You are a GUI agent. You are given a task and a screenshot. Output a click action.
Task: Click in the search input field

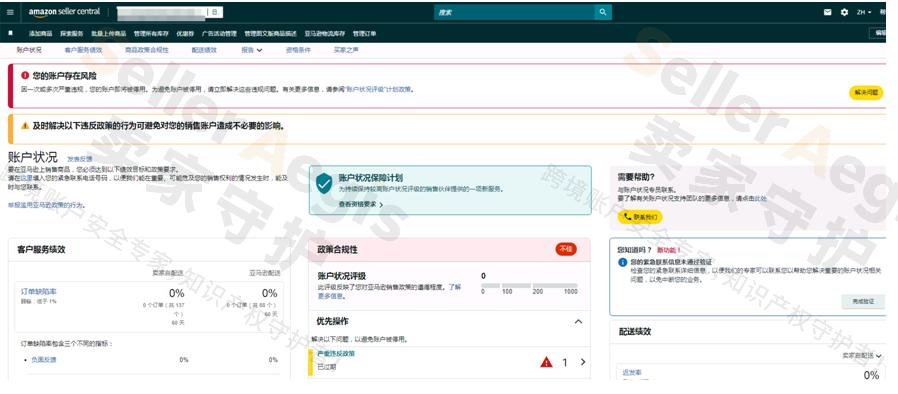pyautogui.click(x=514, y=12)
